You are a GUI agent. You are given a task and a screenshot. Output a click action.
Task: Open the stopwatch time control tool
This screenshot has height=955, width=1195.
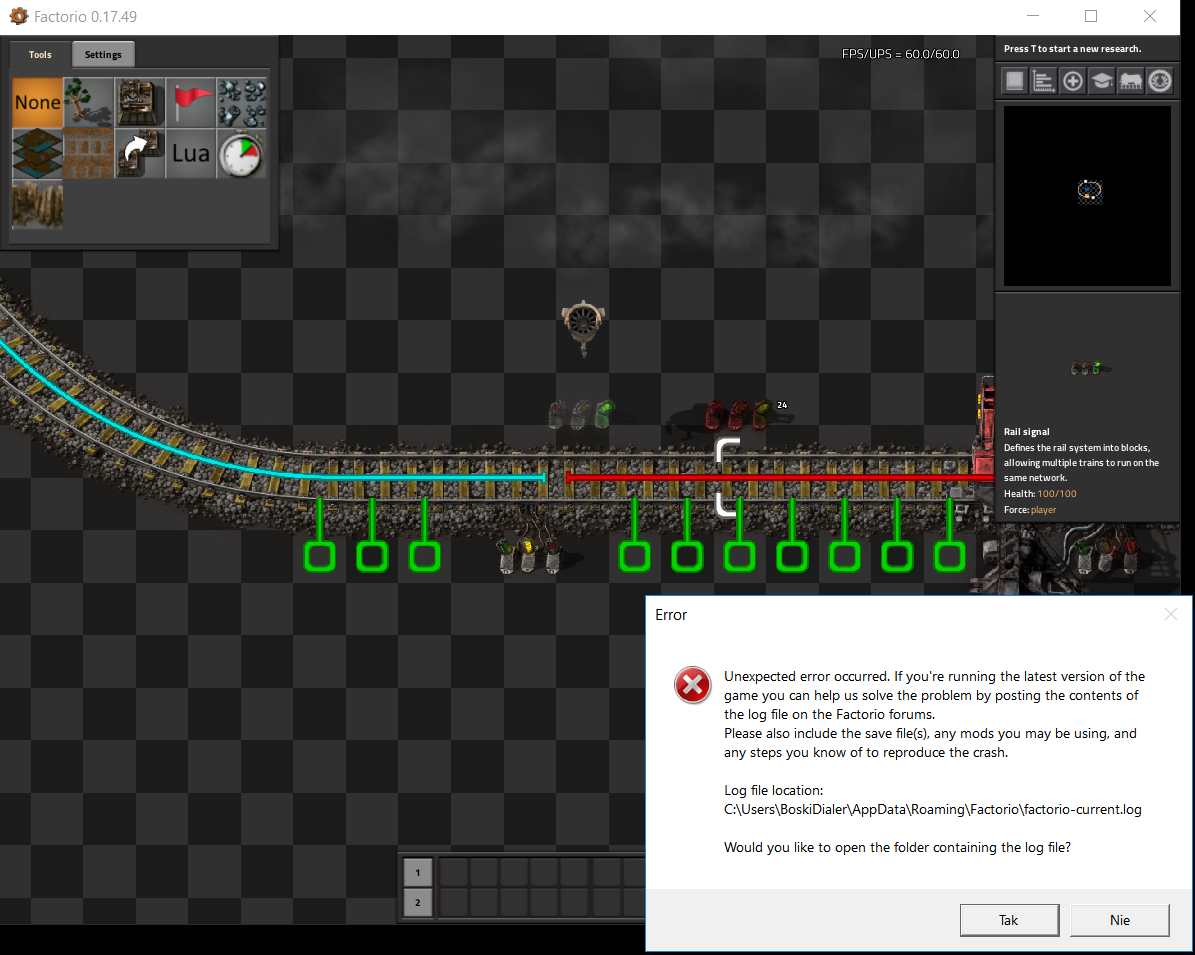tap(242, 153)
